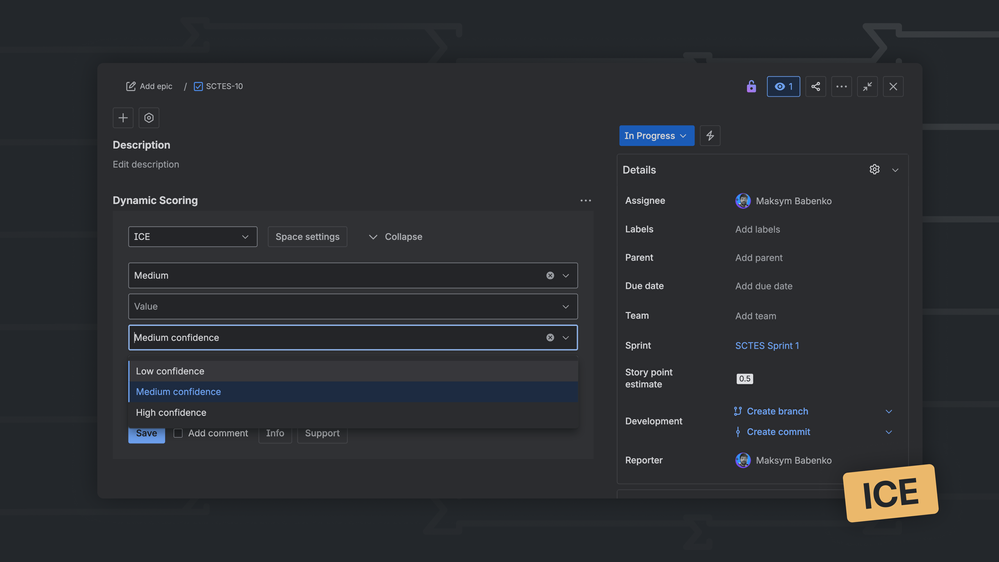Open the In Progress status dropdown

coord(656,136)
